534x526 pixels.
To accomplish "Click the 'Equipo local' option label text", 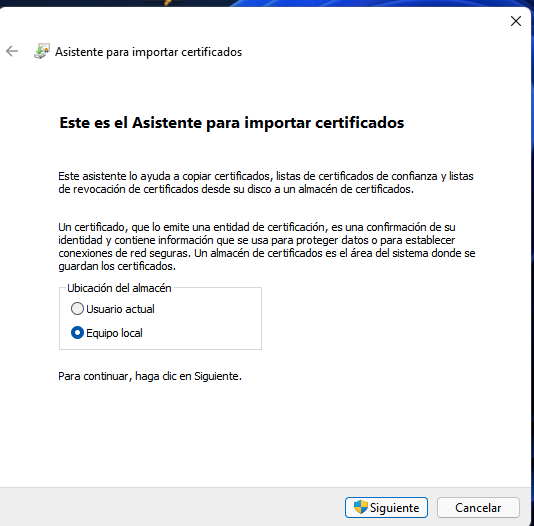I will 114,333.
